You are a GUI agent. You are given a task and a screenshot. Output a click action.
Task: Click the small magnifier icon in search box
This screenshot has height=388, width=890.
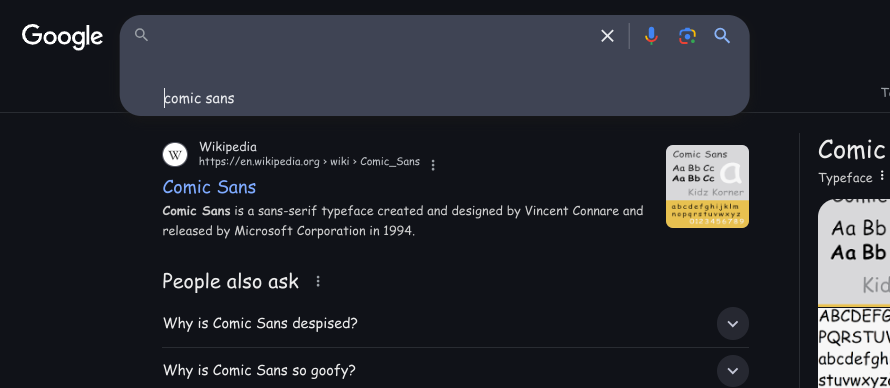pyautogui.click(x=141, y=35)
